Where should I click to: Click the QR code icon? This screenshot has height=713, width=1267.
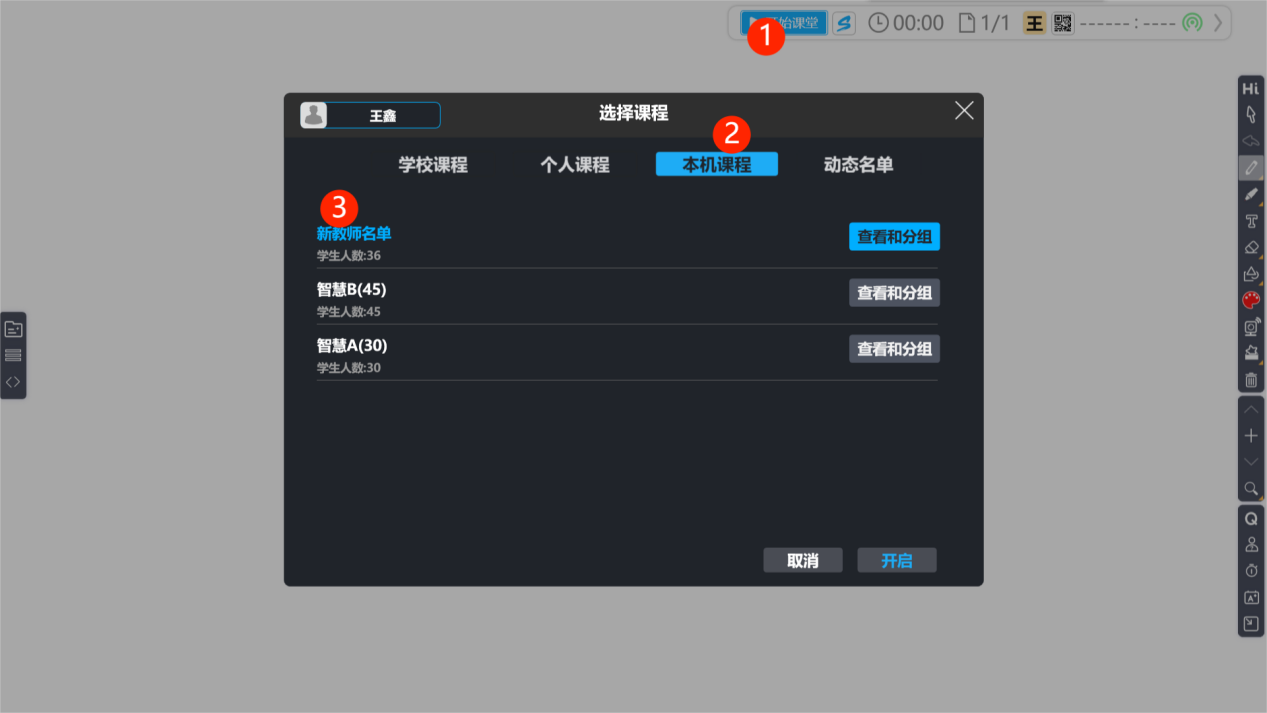point(1063,23)
